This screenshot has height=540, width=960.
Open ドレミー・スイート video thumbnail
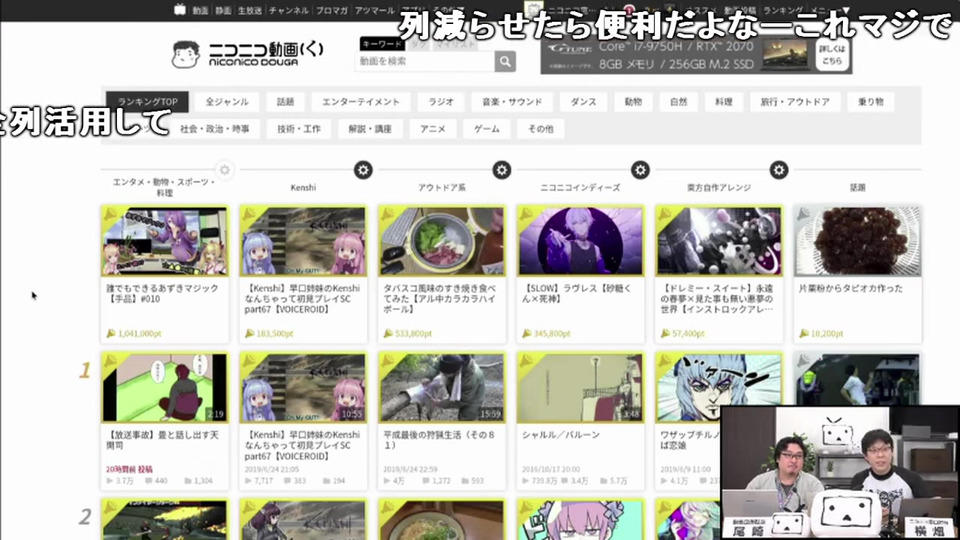pos(719,241)
